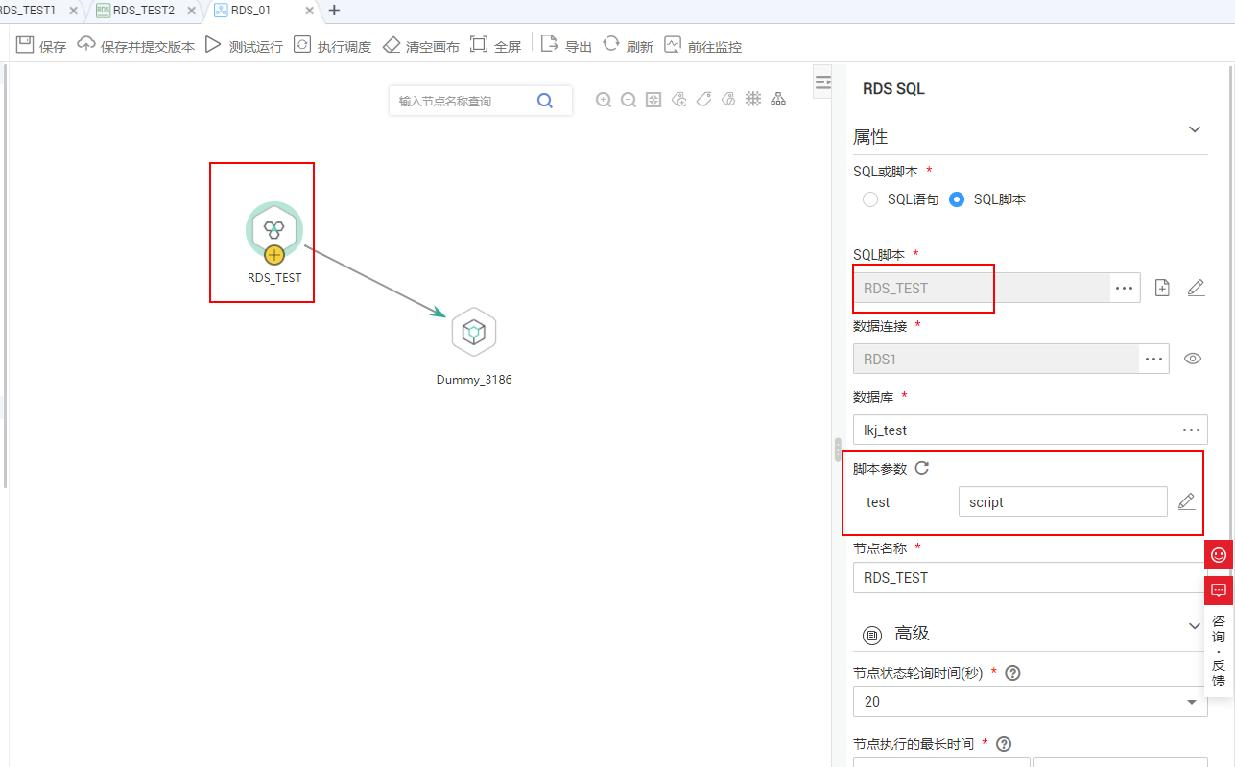Open 咨询·反馈 consultation feedback
1235x767 pixels.
tap(1218, 650)
